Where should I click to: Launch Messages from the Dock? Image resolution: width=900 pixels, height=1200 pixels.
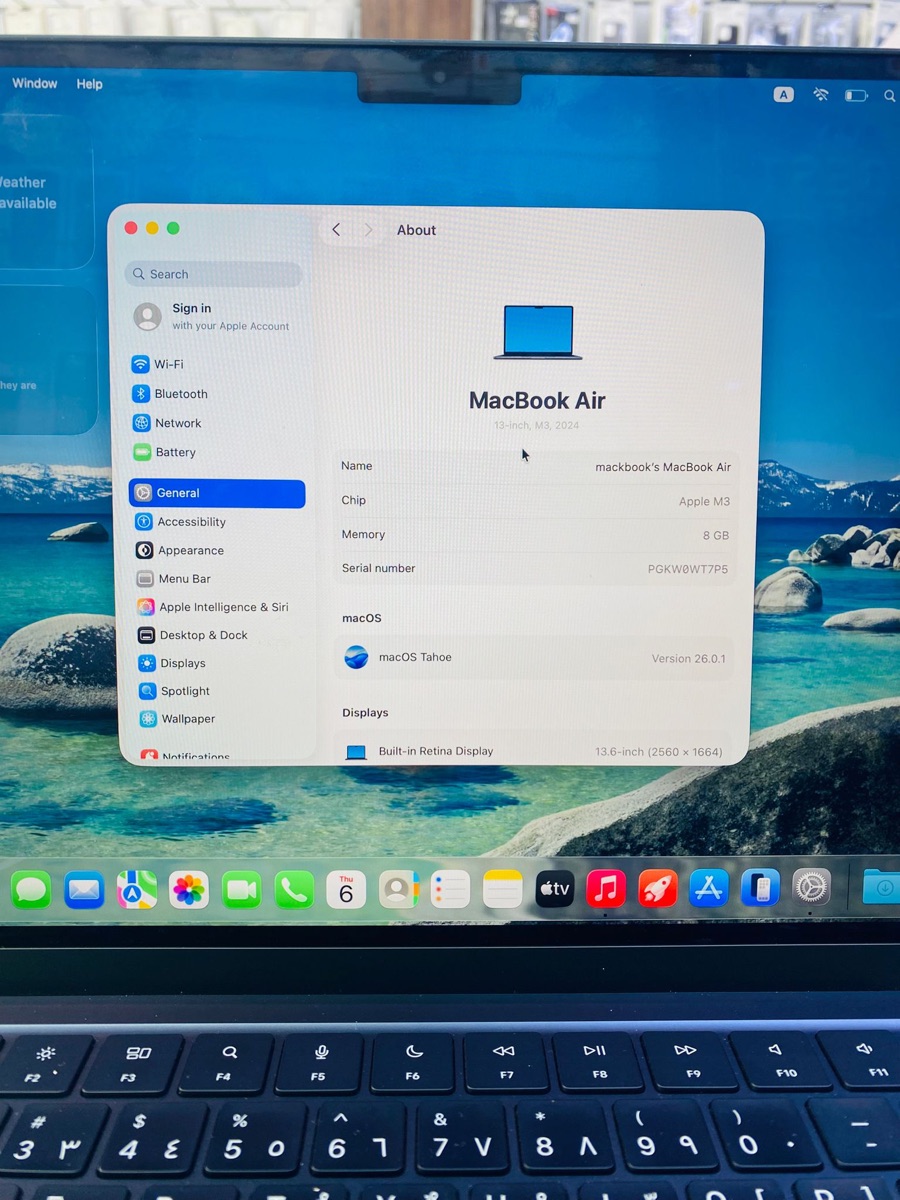(31, 889)
